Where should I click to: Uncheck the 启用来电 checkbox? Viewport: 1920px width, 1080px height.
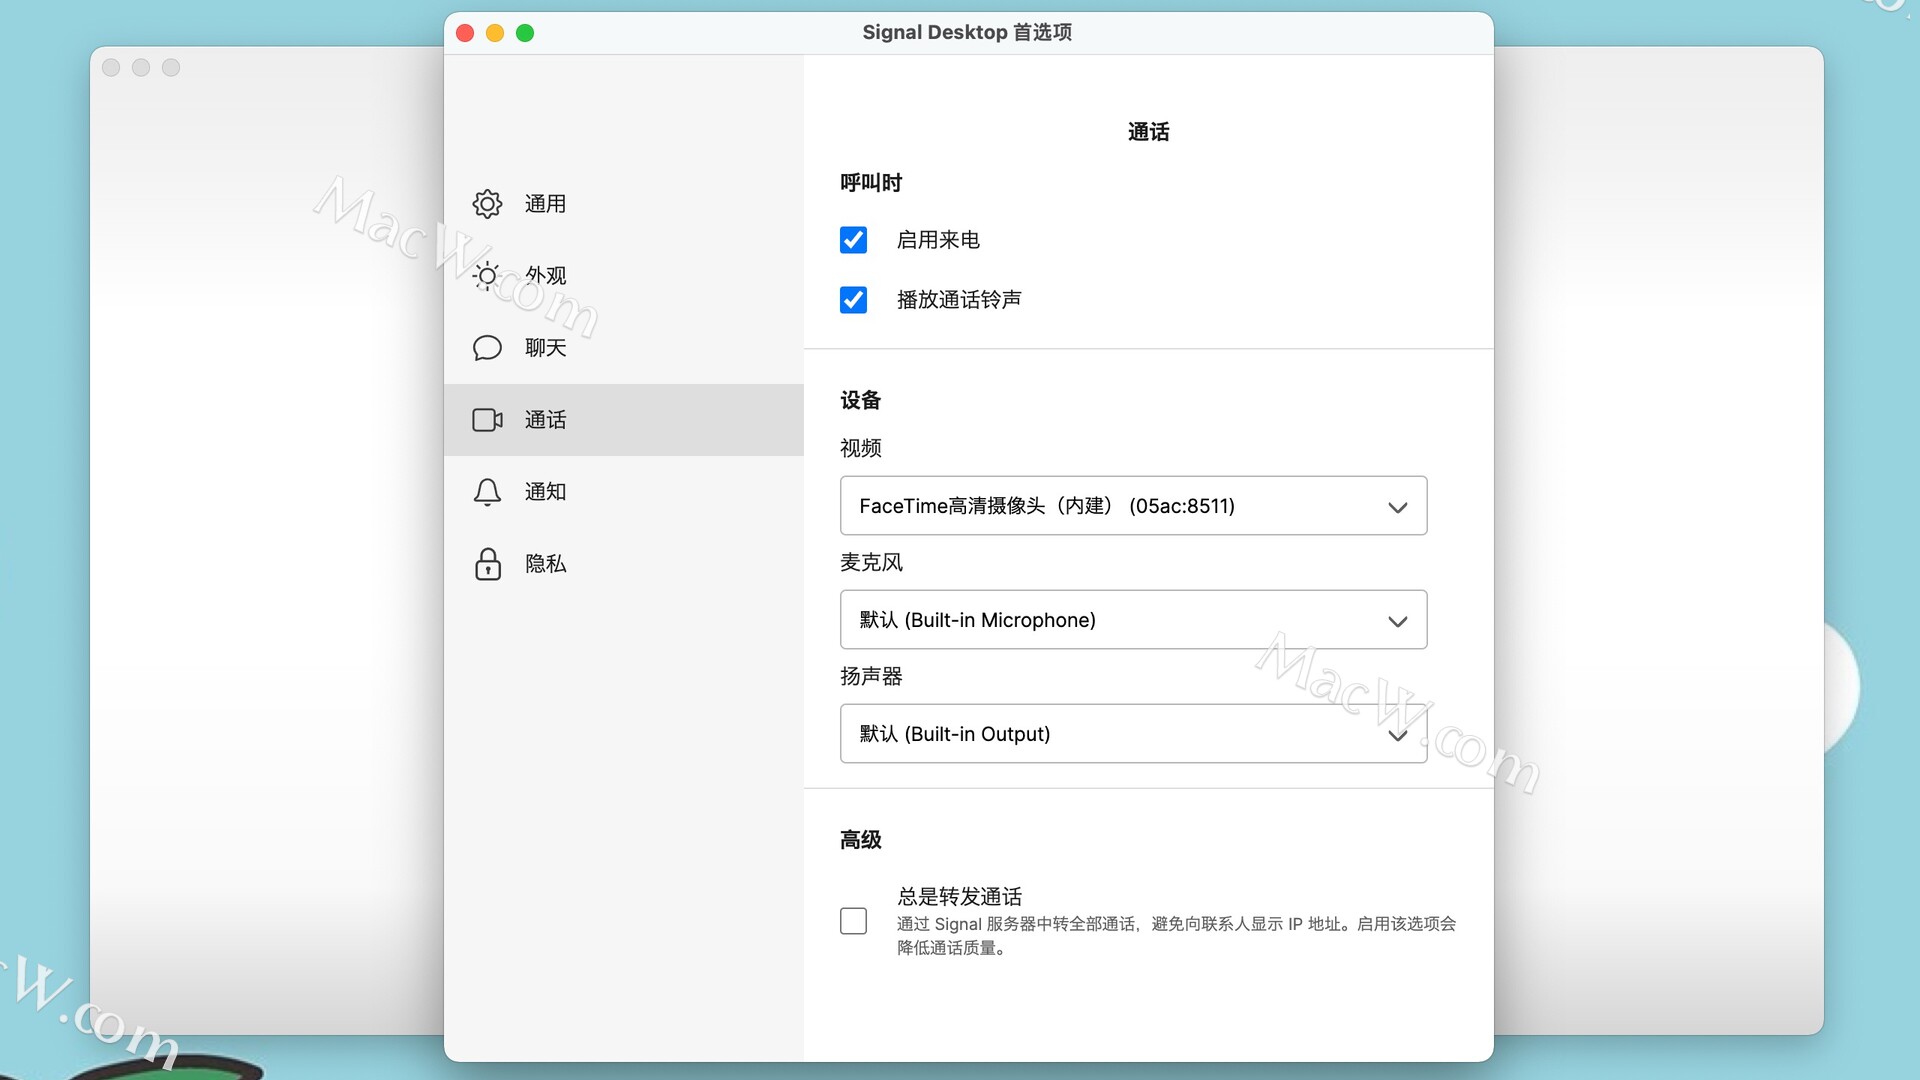[853, 240]
